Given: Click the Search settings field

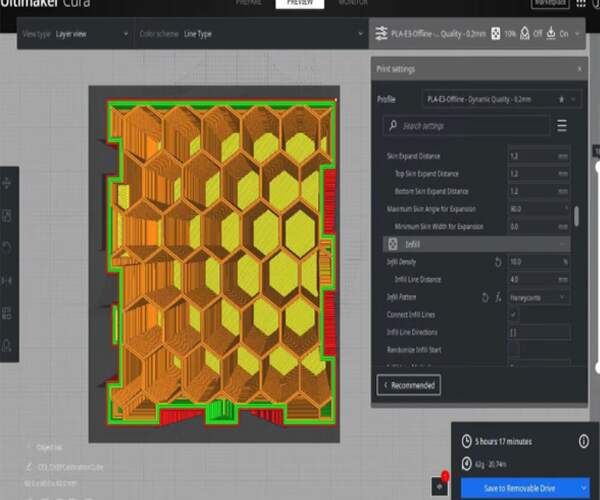Looking at the screenshot, I should (466, 125).
